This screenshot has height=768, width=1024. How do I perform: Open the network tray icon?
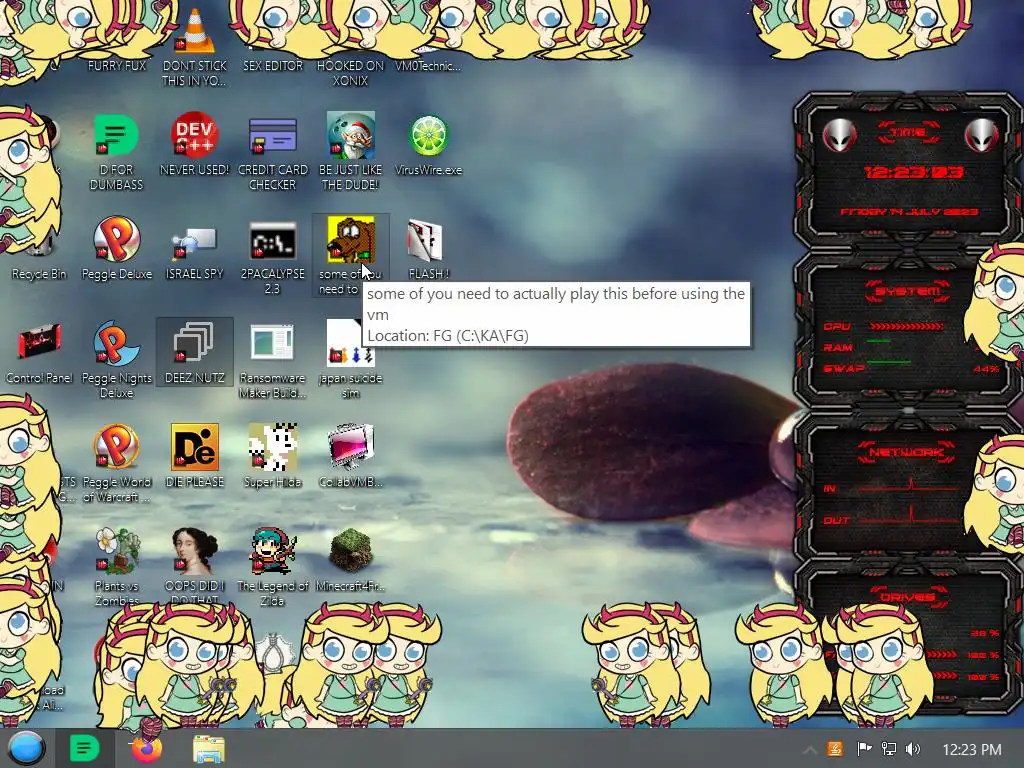coord(889,749)
